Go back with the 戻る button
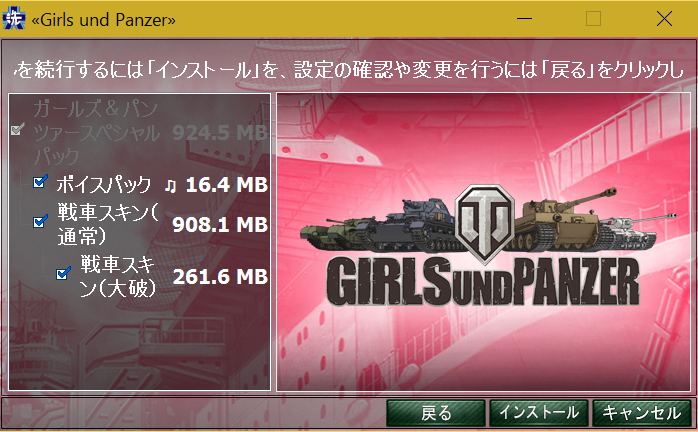Screen dimensions: 698x432 click(x=436, y=413)
